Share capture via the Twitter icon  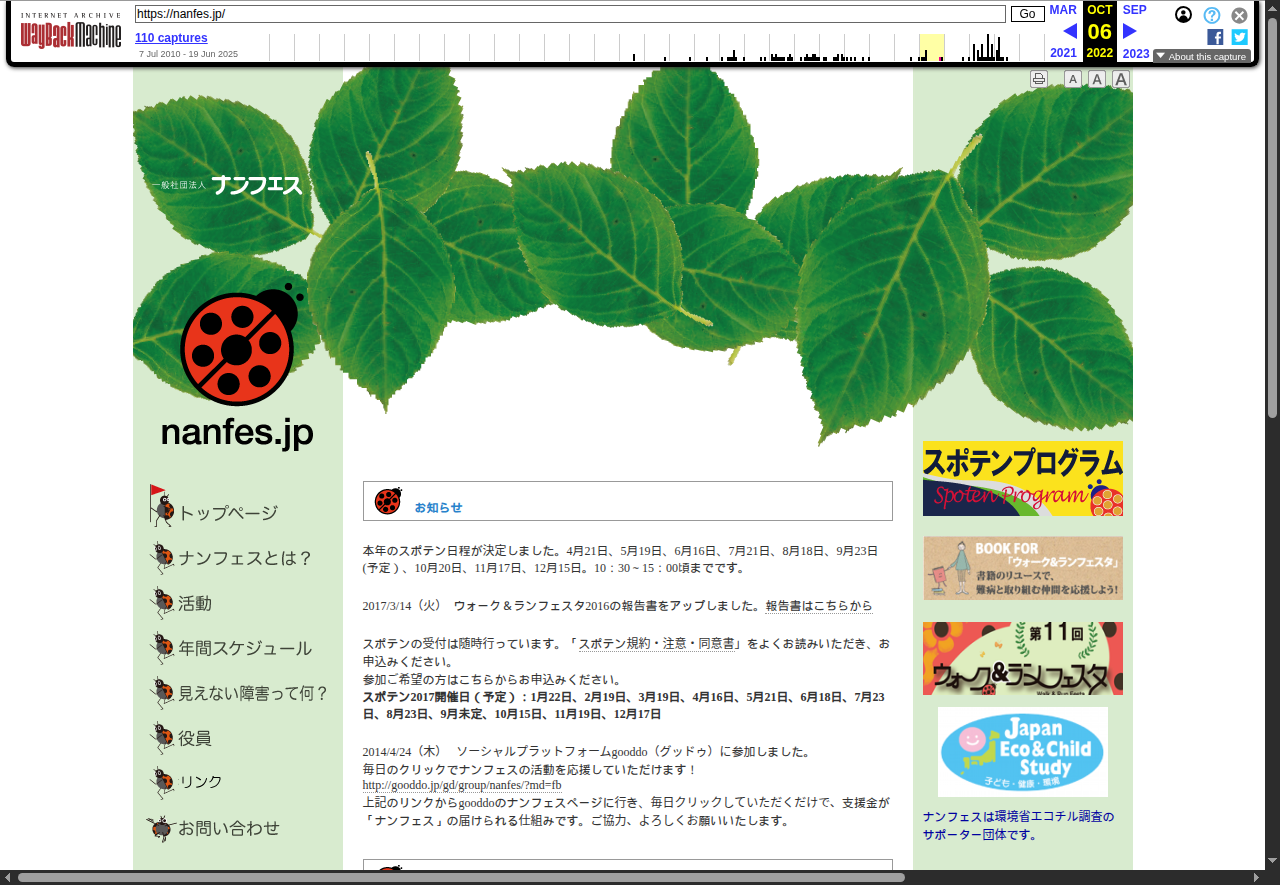tap(1240, 37)
